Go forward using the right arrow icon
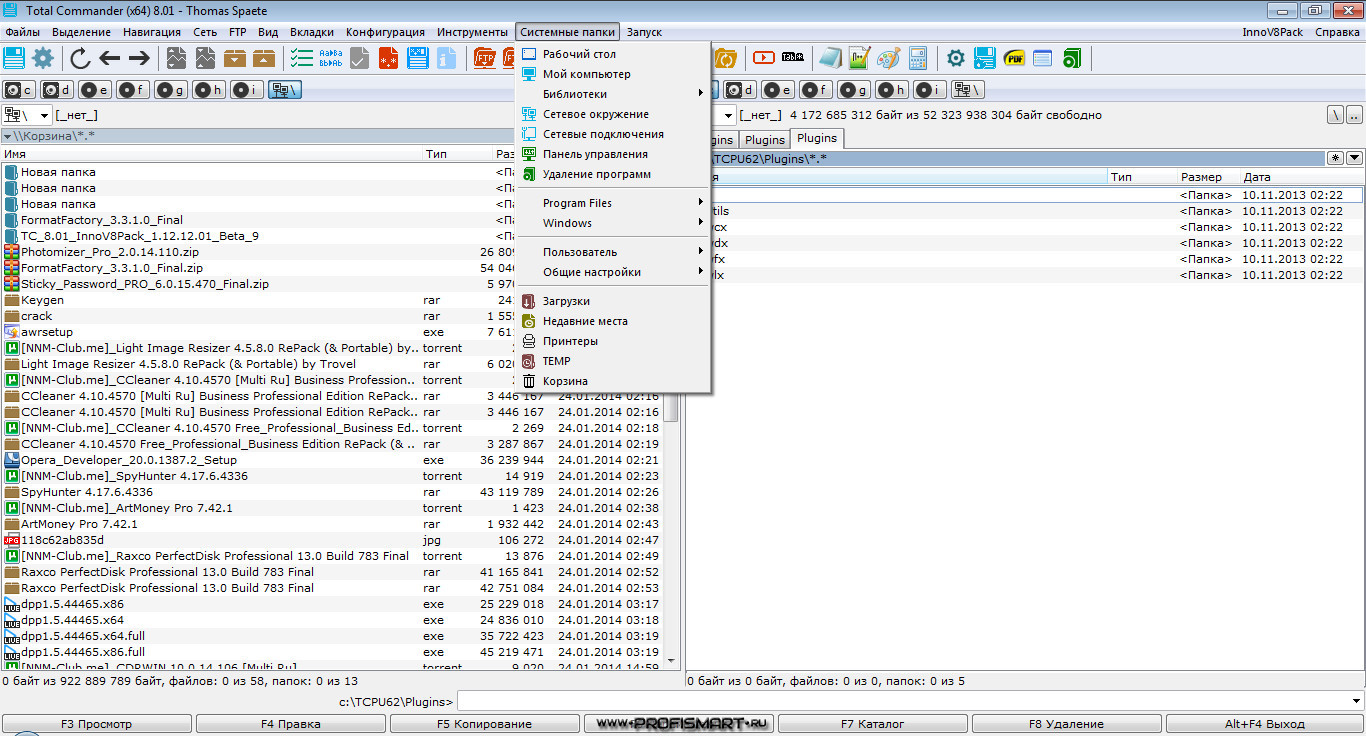This screenshot has width=1366, height=736. [x=138, y=58]
